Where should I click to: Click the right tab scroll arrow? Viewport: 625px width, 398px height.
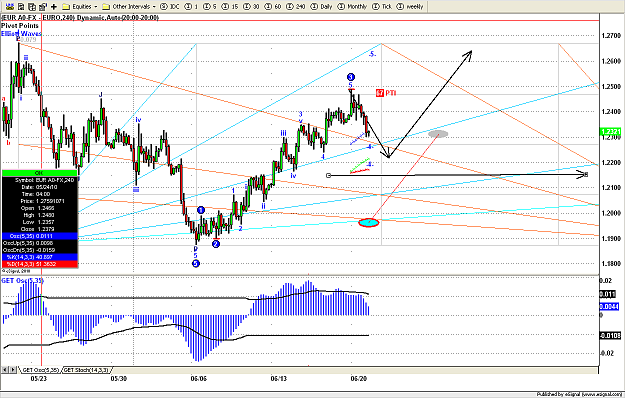13,370
